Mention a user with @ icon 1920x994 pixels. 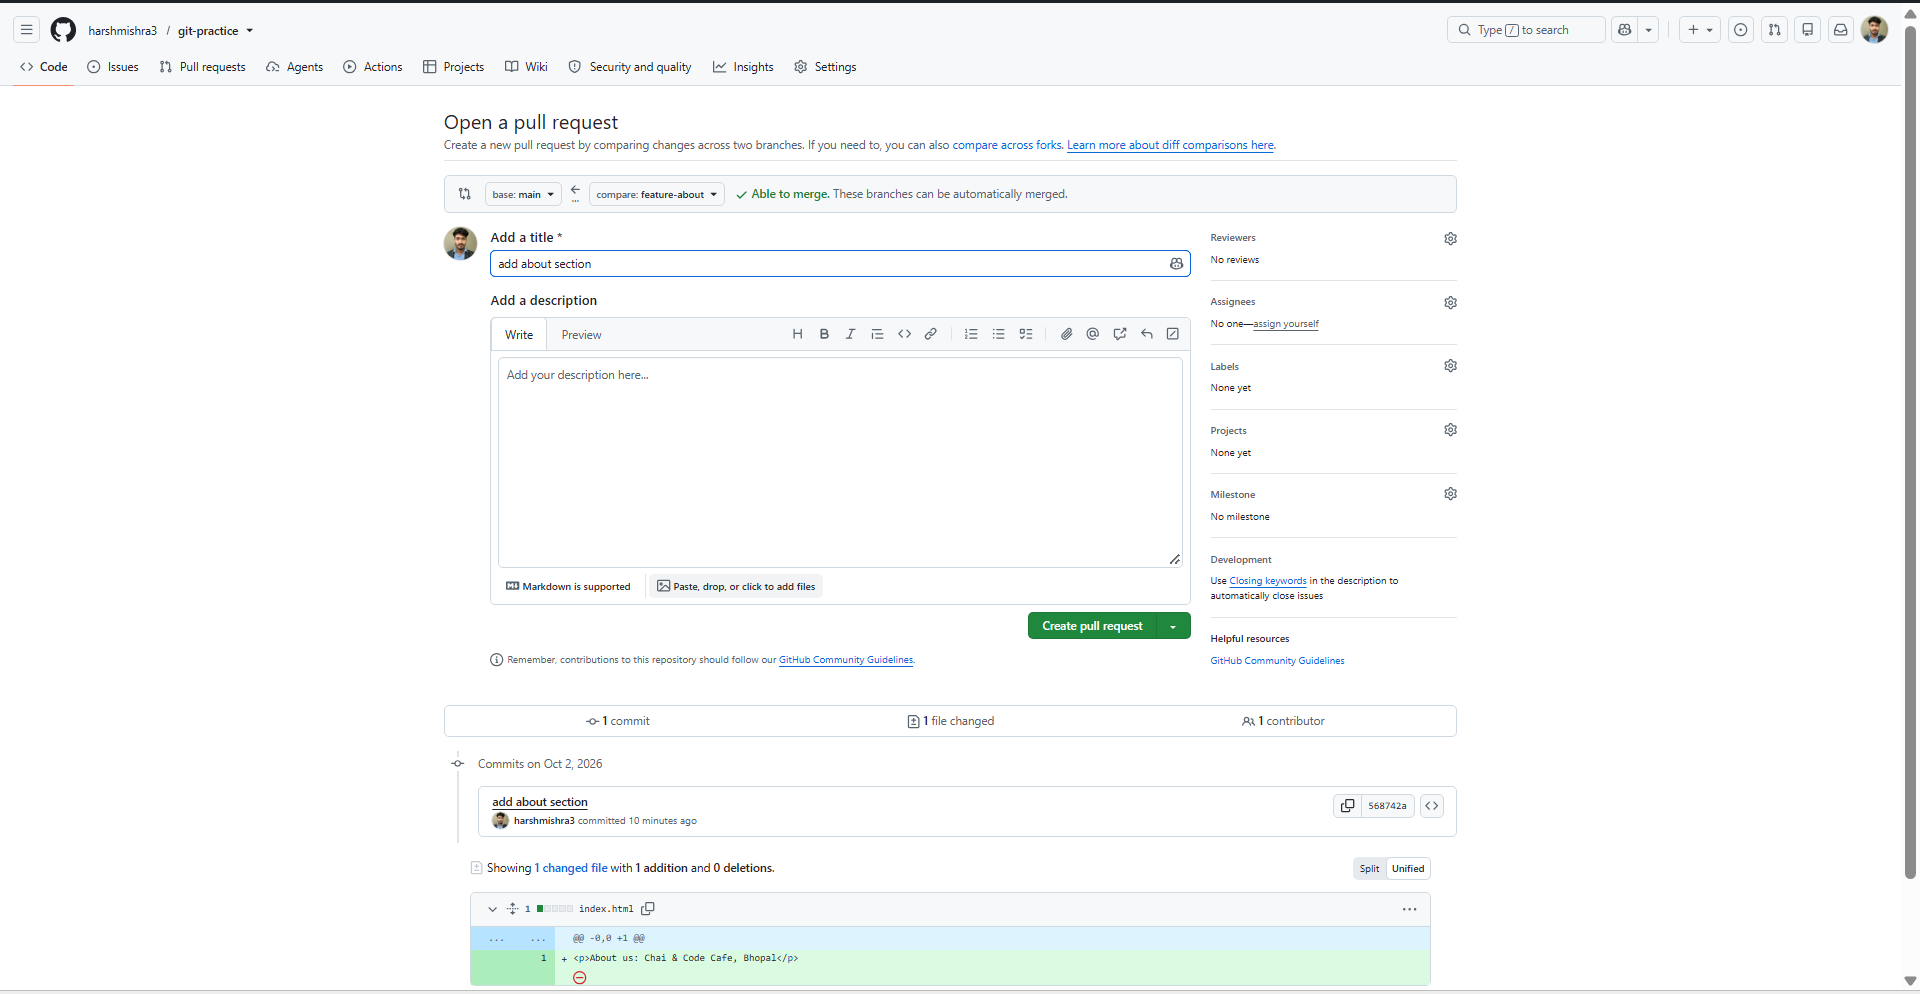(x=1093, y=334)
